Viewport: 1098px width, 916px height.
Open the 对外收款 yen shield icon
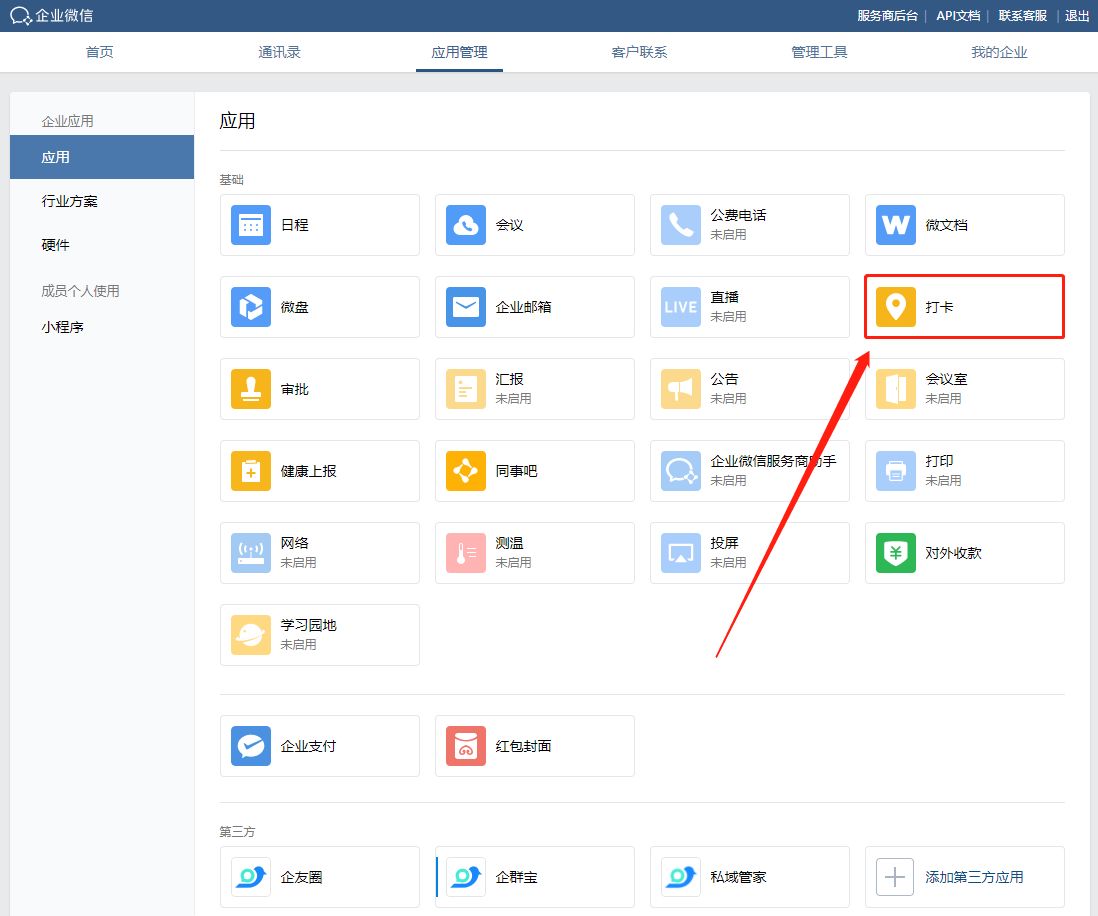895,553
